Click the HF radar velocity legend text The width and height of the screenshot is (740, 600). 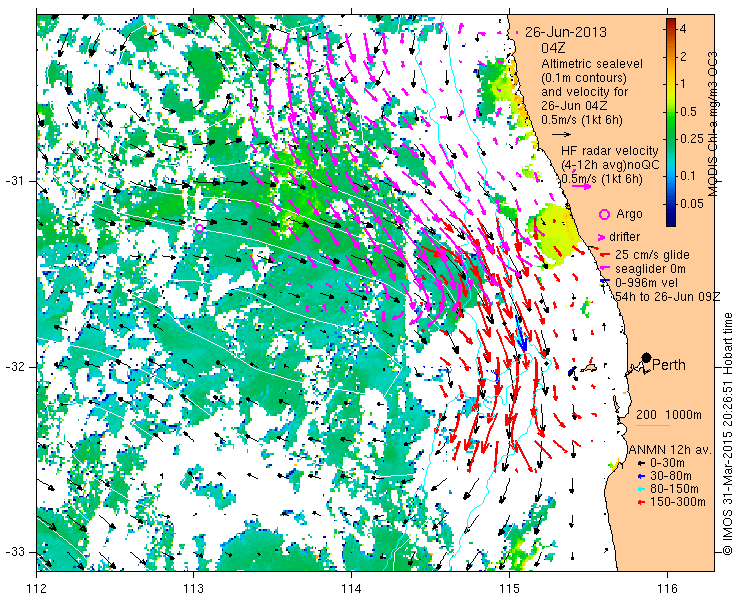(x=610, y=151)
